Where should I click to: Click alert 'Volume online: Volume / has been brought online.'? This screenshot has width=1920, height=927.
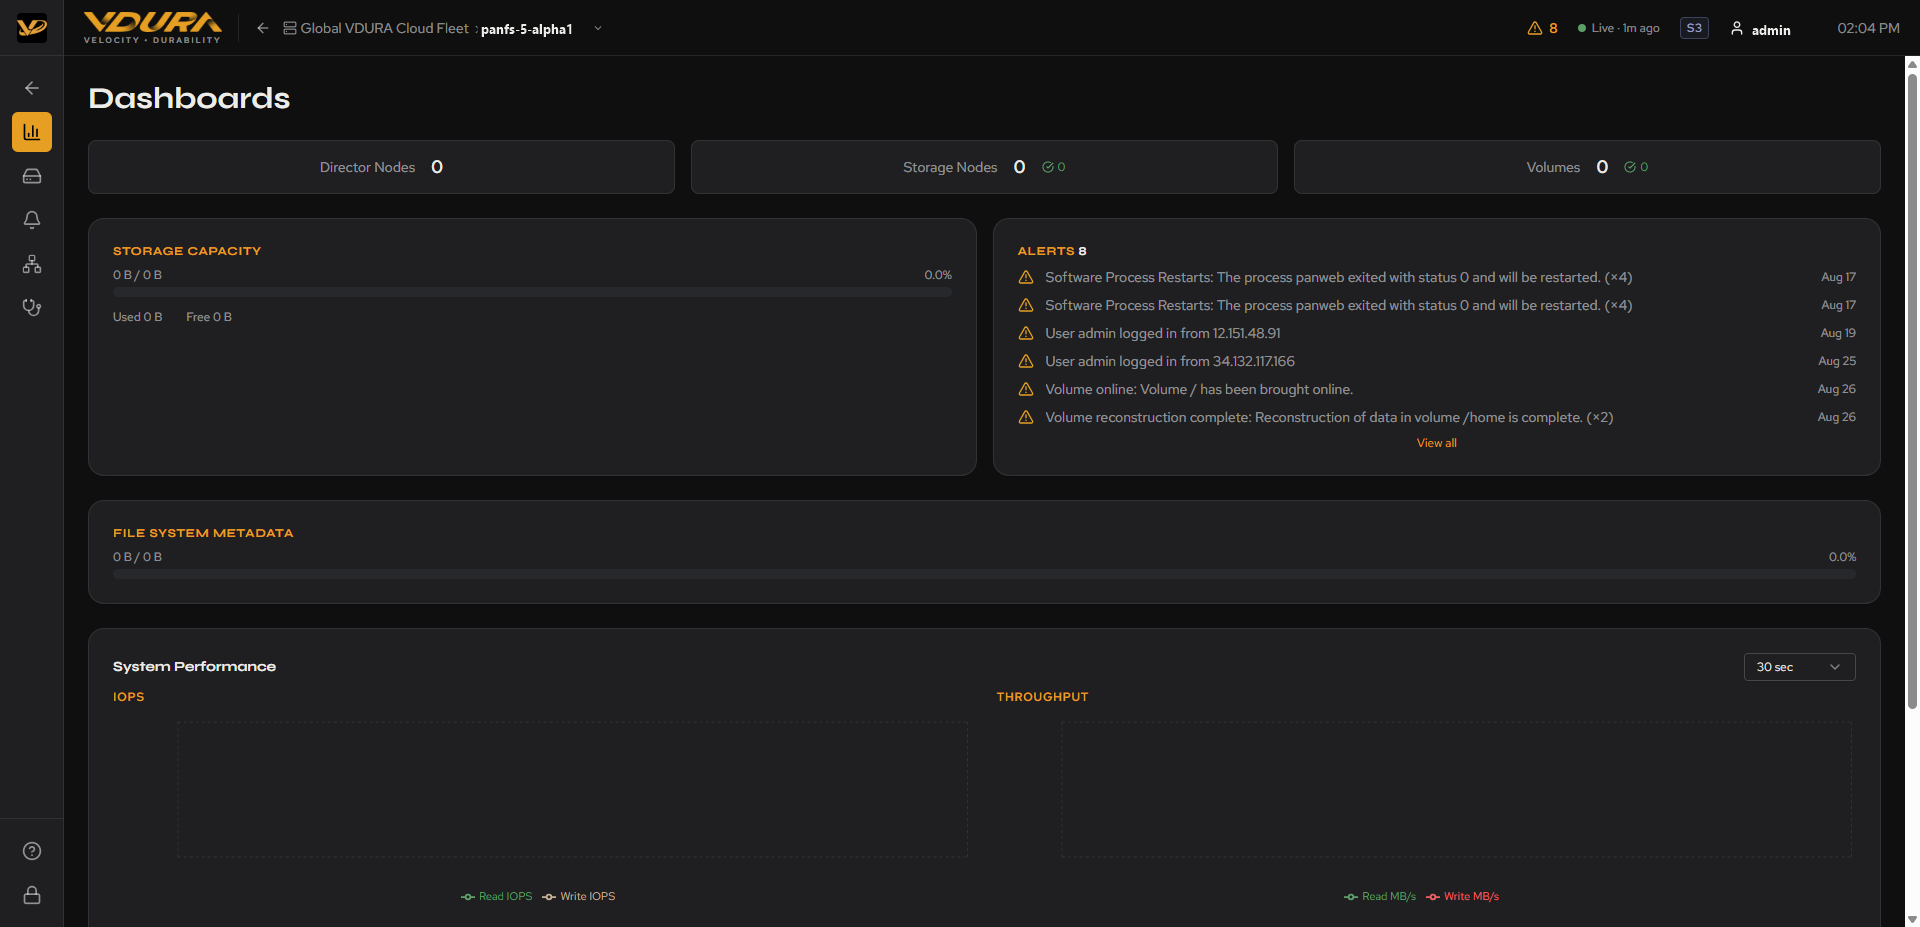pos(1436,389)
